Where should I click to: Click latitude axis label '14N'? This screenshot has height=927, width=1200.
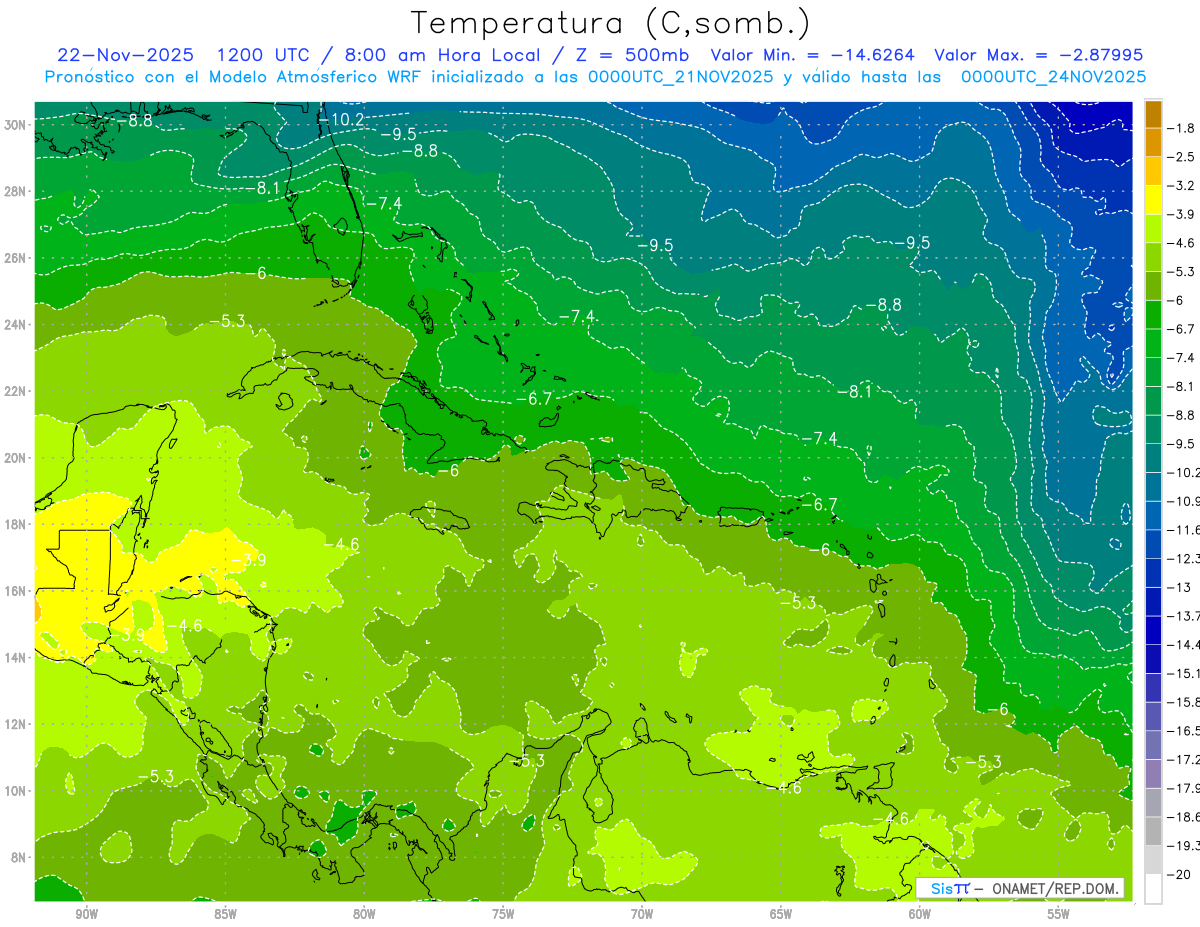16,657
